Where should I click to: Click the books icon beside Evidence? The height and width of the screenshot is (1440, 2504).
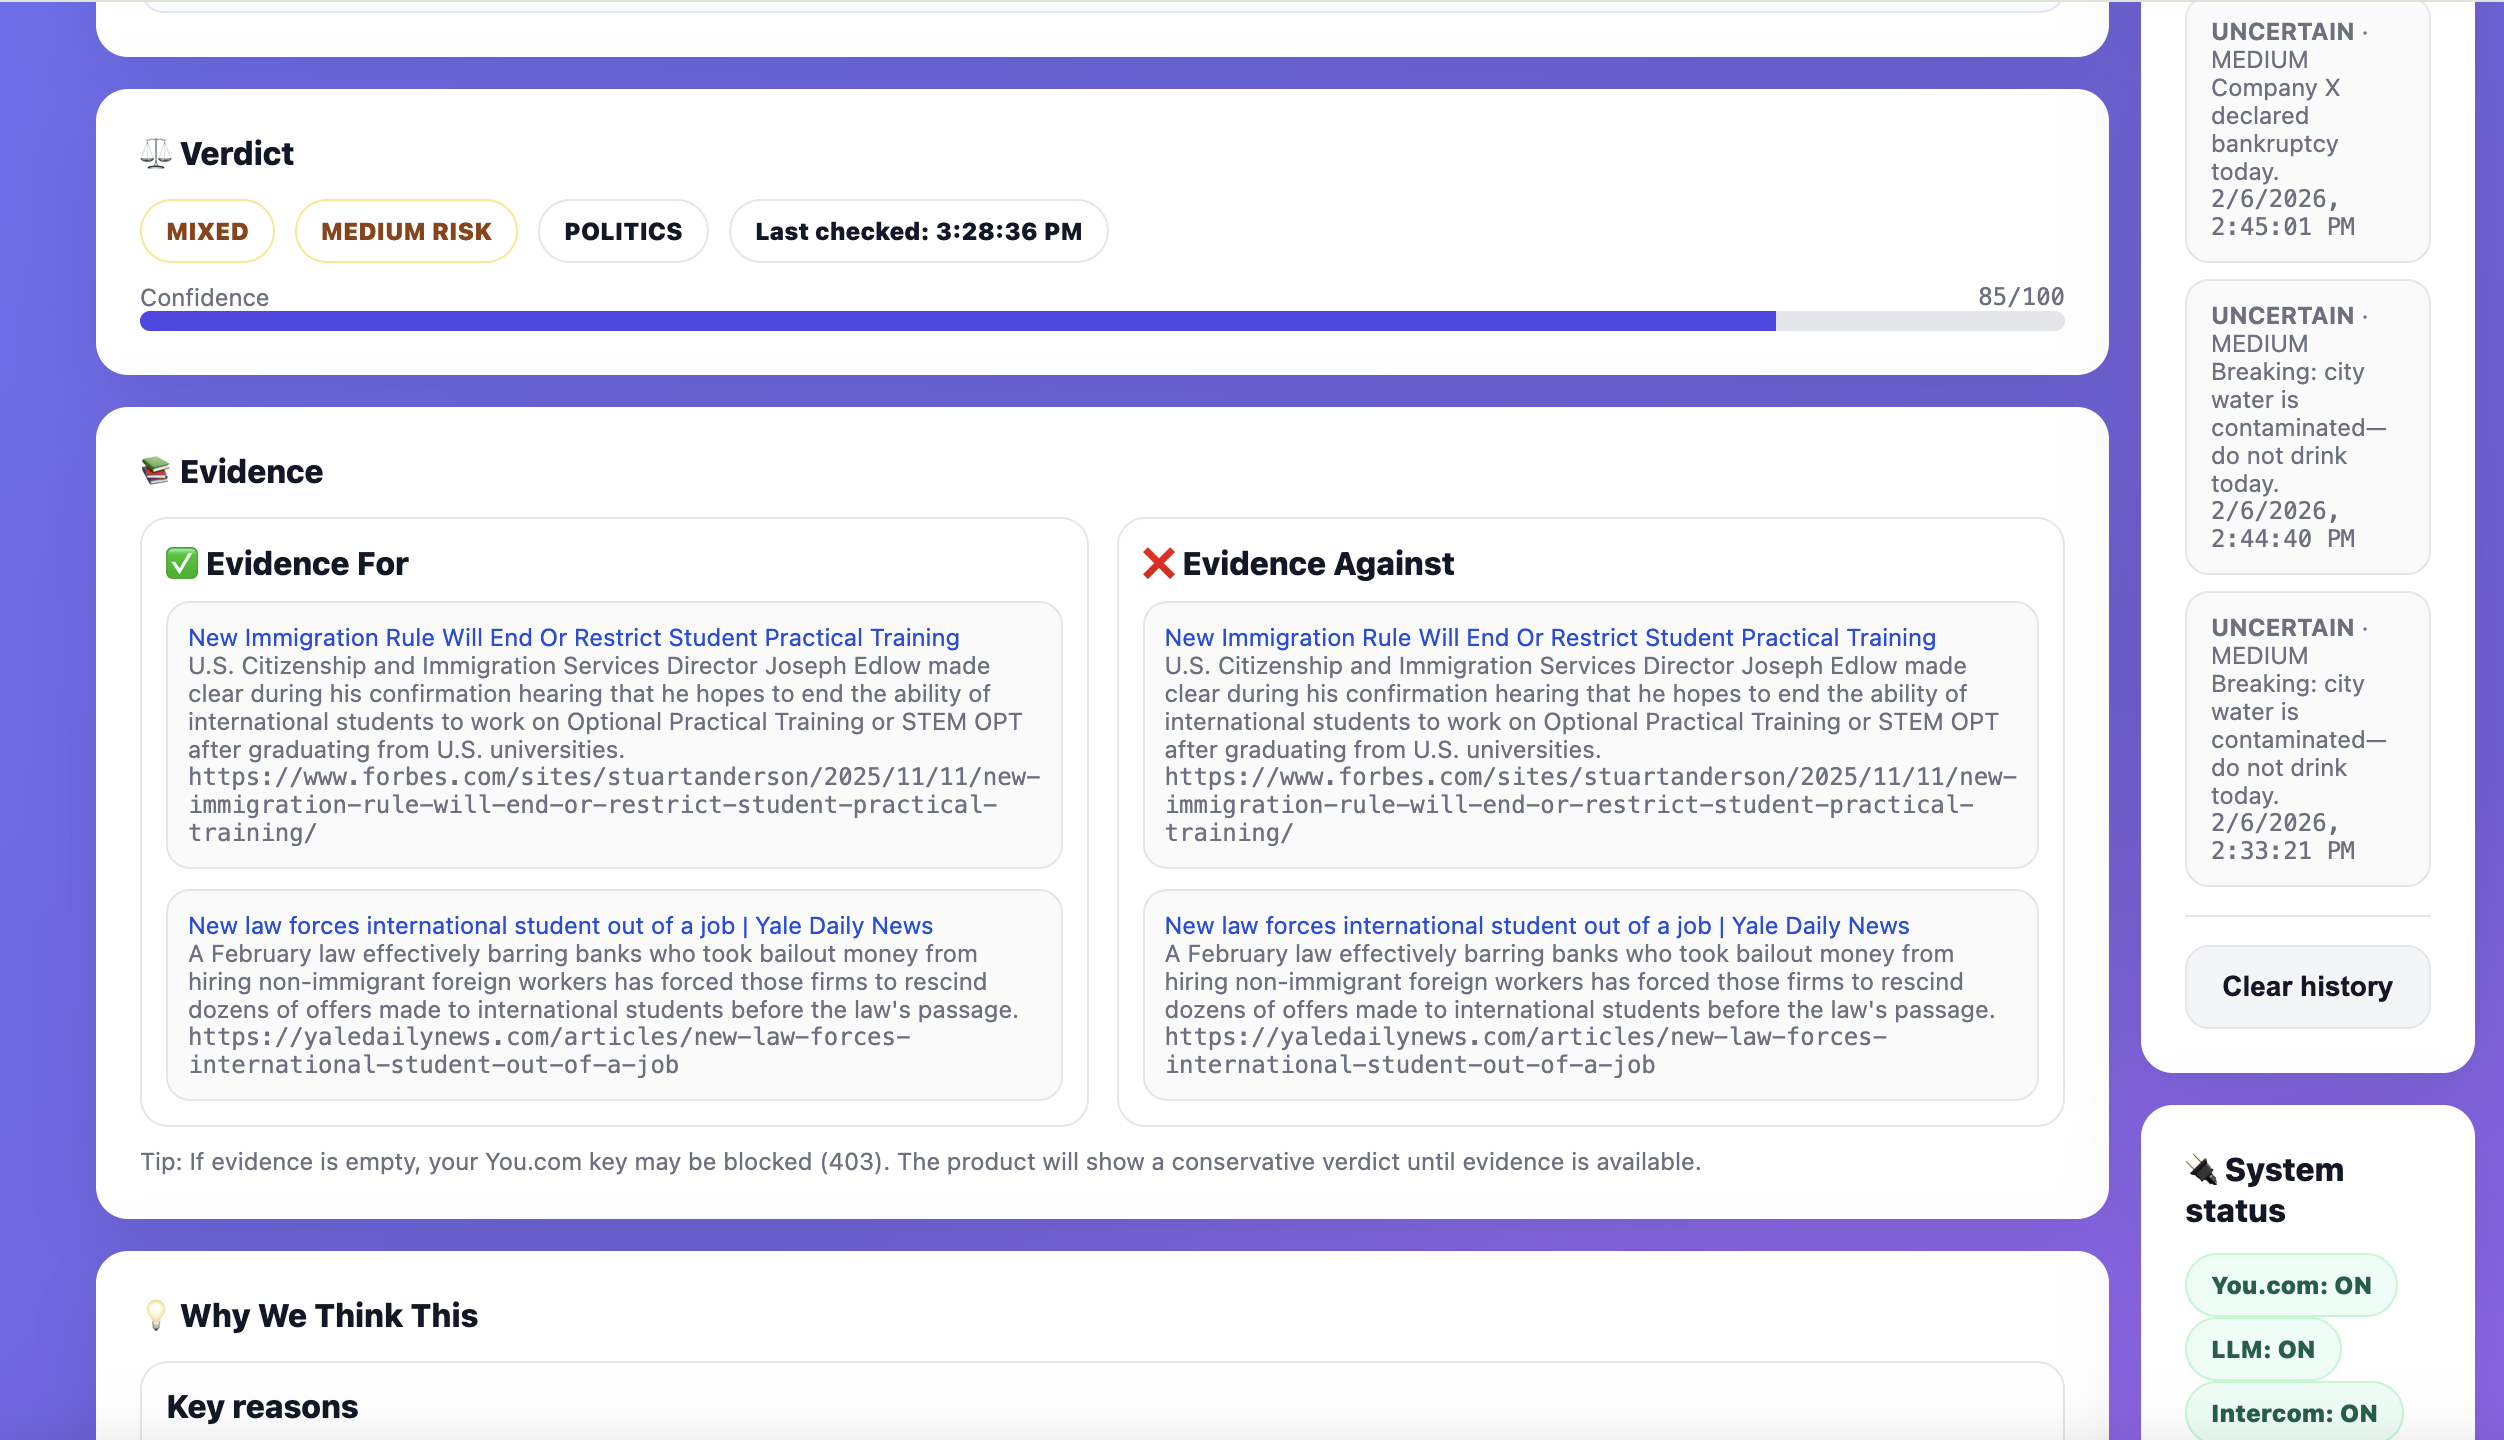point(155,471)
